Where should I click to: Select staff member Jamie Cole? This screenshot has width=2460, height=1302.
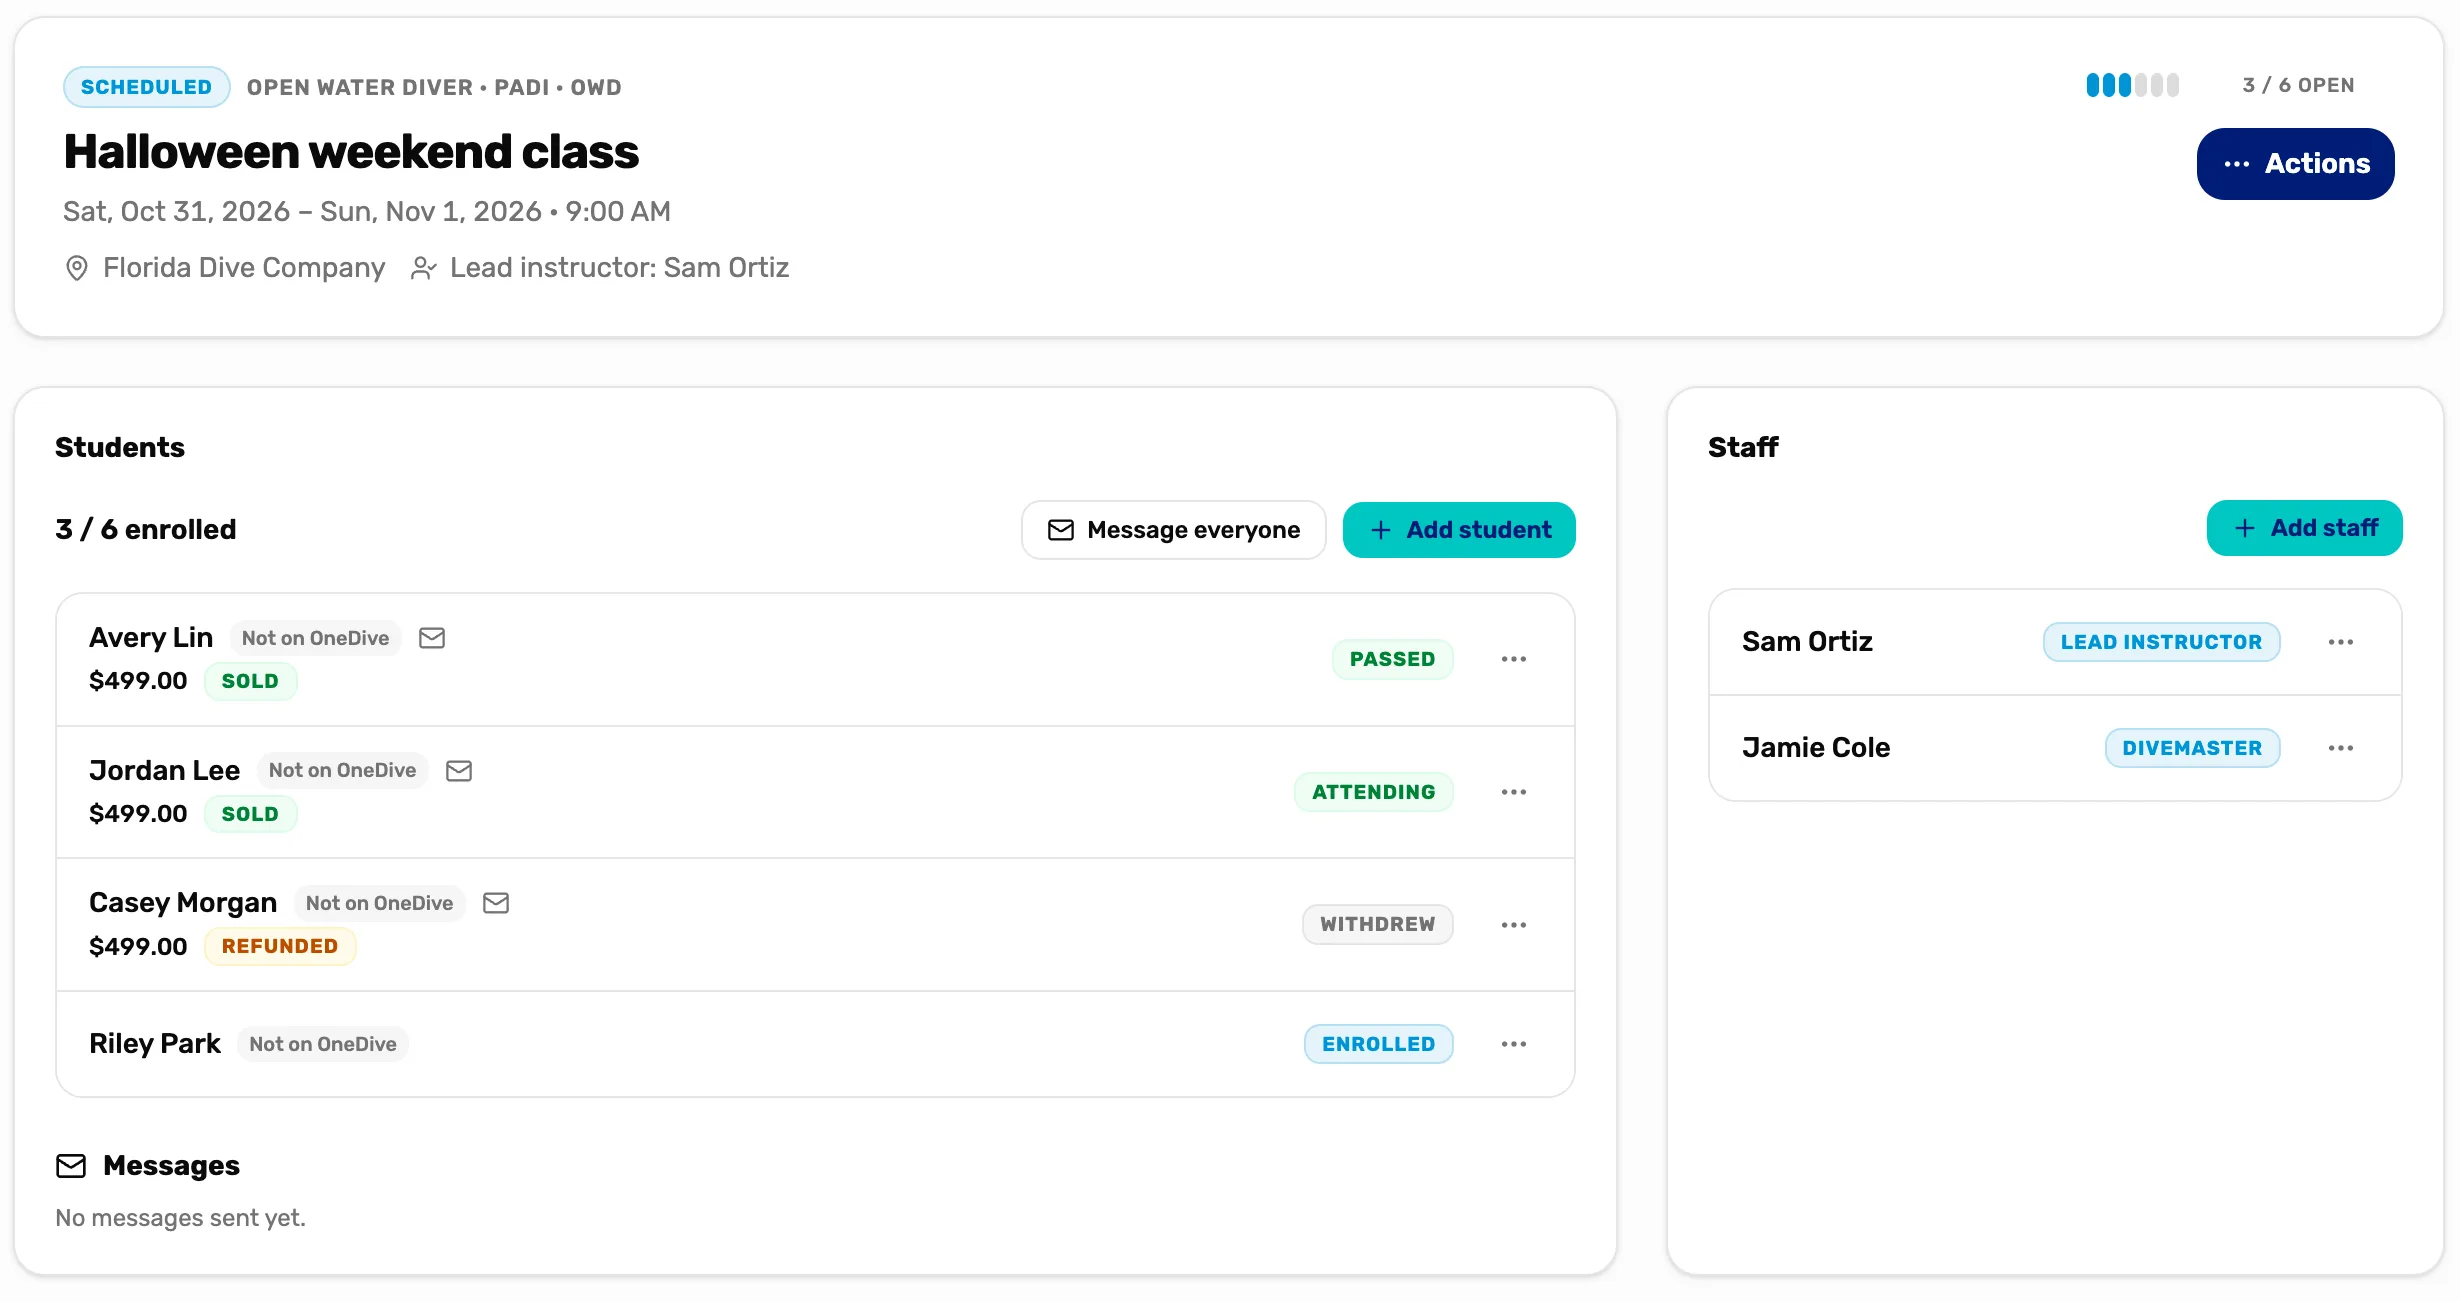(x=1816, y=748)
